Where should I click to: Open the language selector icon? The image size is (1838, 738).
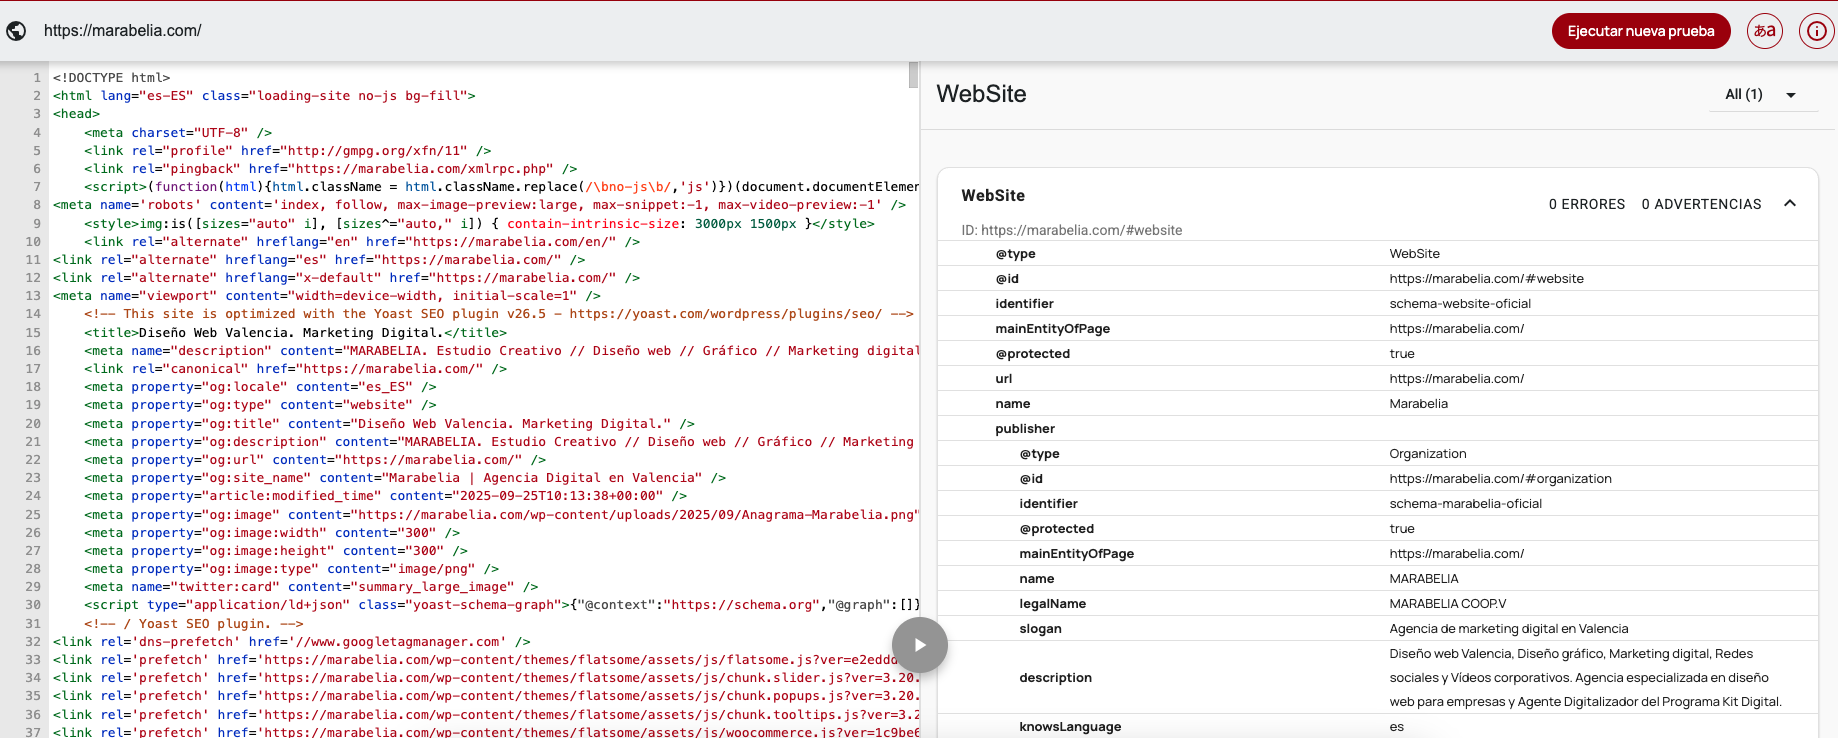(x=1765, y=31)
